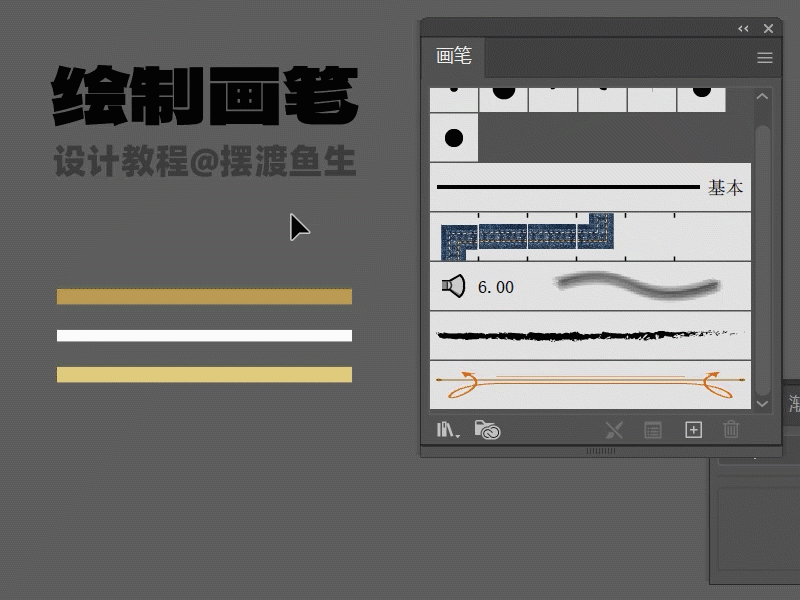Screen dimensions: 800x600
Task: Select the orange ornamental arrow brush
Action: pos(590,382)
